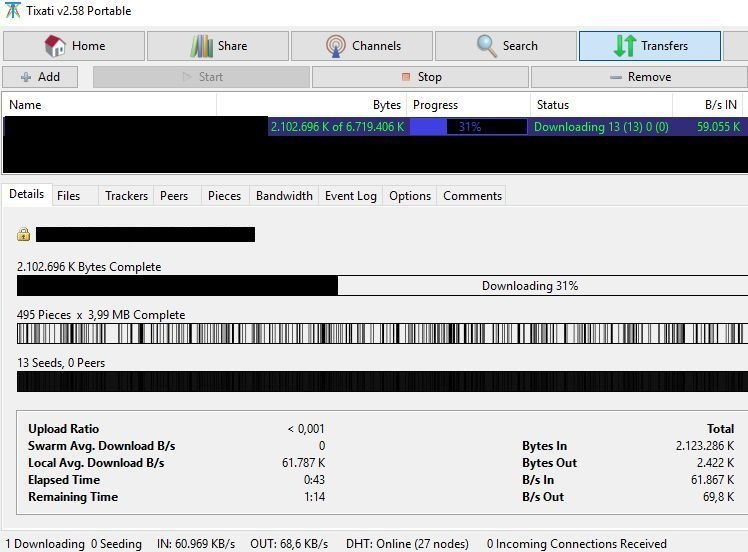
Task: Sort transfers by Name column header
Action: point(110,104)
